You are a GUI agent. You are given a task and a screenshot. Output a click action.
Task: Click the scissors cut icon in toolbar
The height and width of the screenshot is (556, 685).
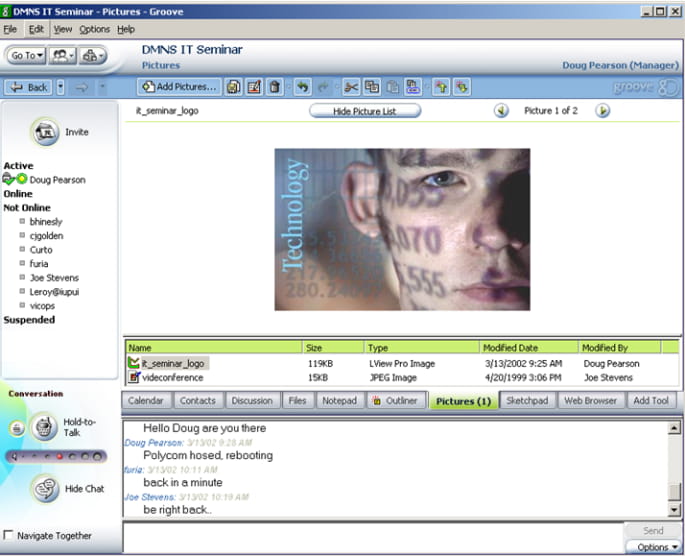[350, 87]
